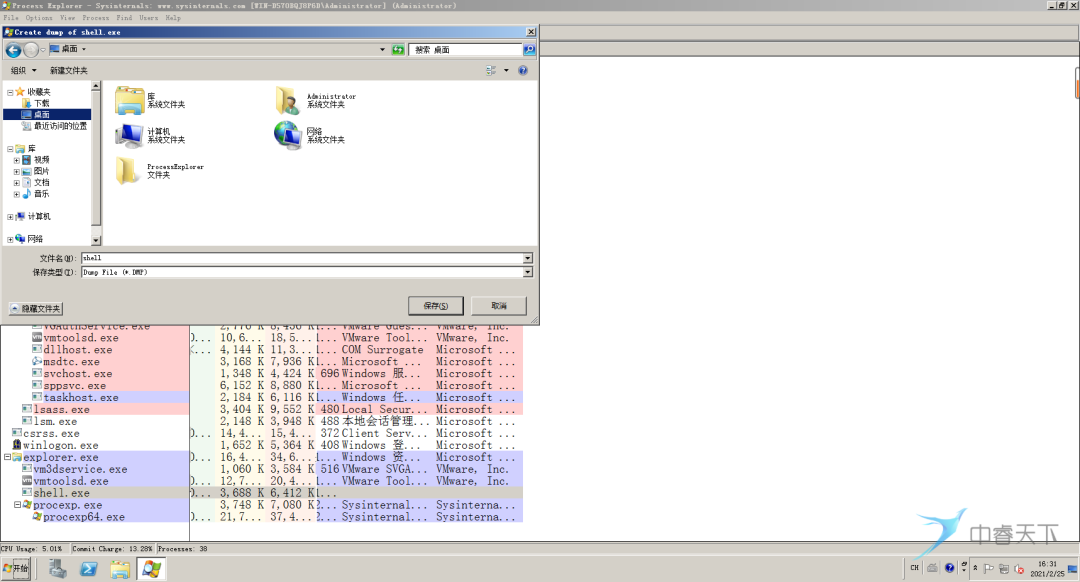Refresh the folder view with the green button
The width and height of the screenshot is (1080, 582).
[x=397, y=50]
